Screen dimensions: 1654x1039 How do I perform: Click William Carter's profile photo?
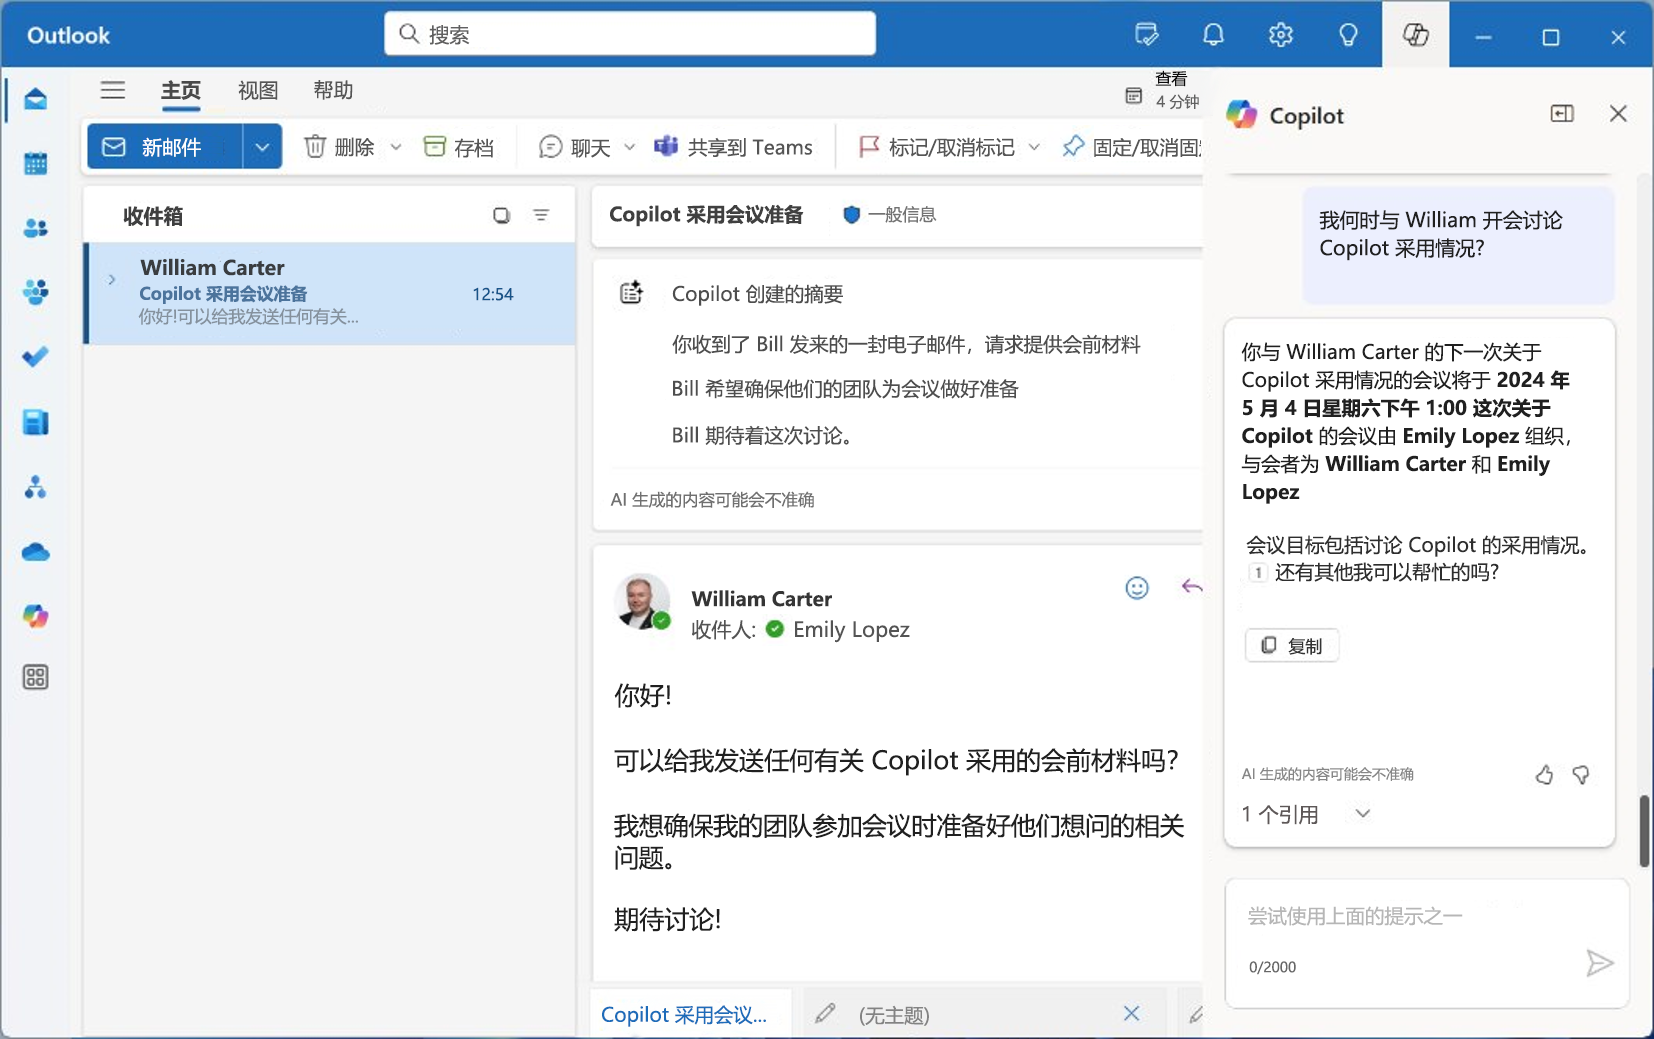click(x=641, y=602)
